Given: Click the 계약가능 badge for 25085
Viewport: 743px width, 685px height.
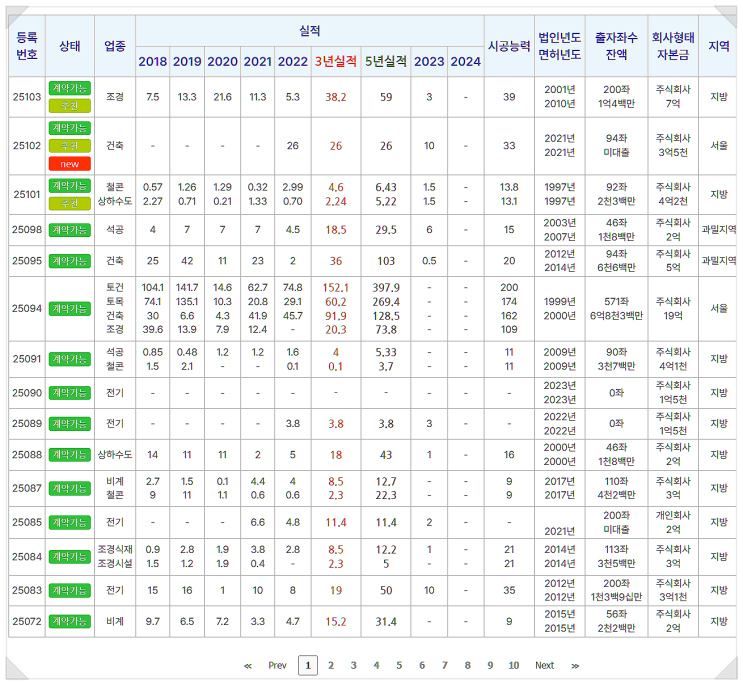Looking at the screenshot, I should pos(70,523).
